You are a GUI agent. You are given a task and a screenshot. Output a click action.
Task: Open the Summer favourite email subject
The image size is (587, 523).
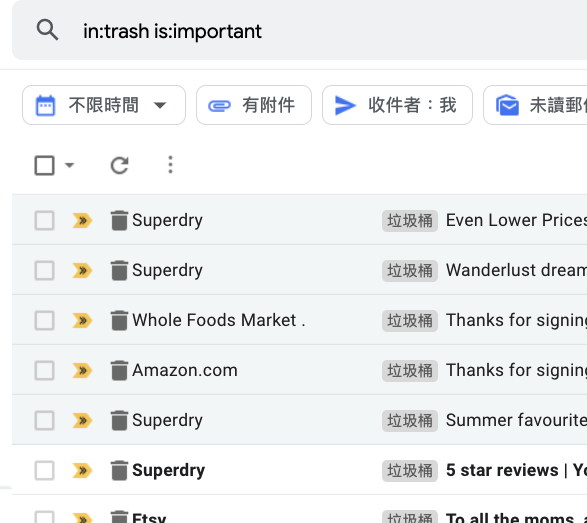point(516,420)
